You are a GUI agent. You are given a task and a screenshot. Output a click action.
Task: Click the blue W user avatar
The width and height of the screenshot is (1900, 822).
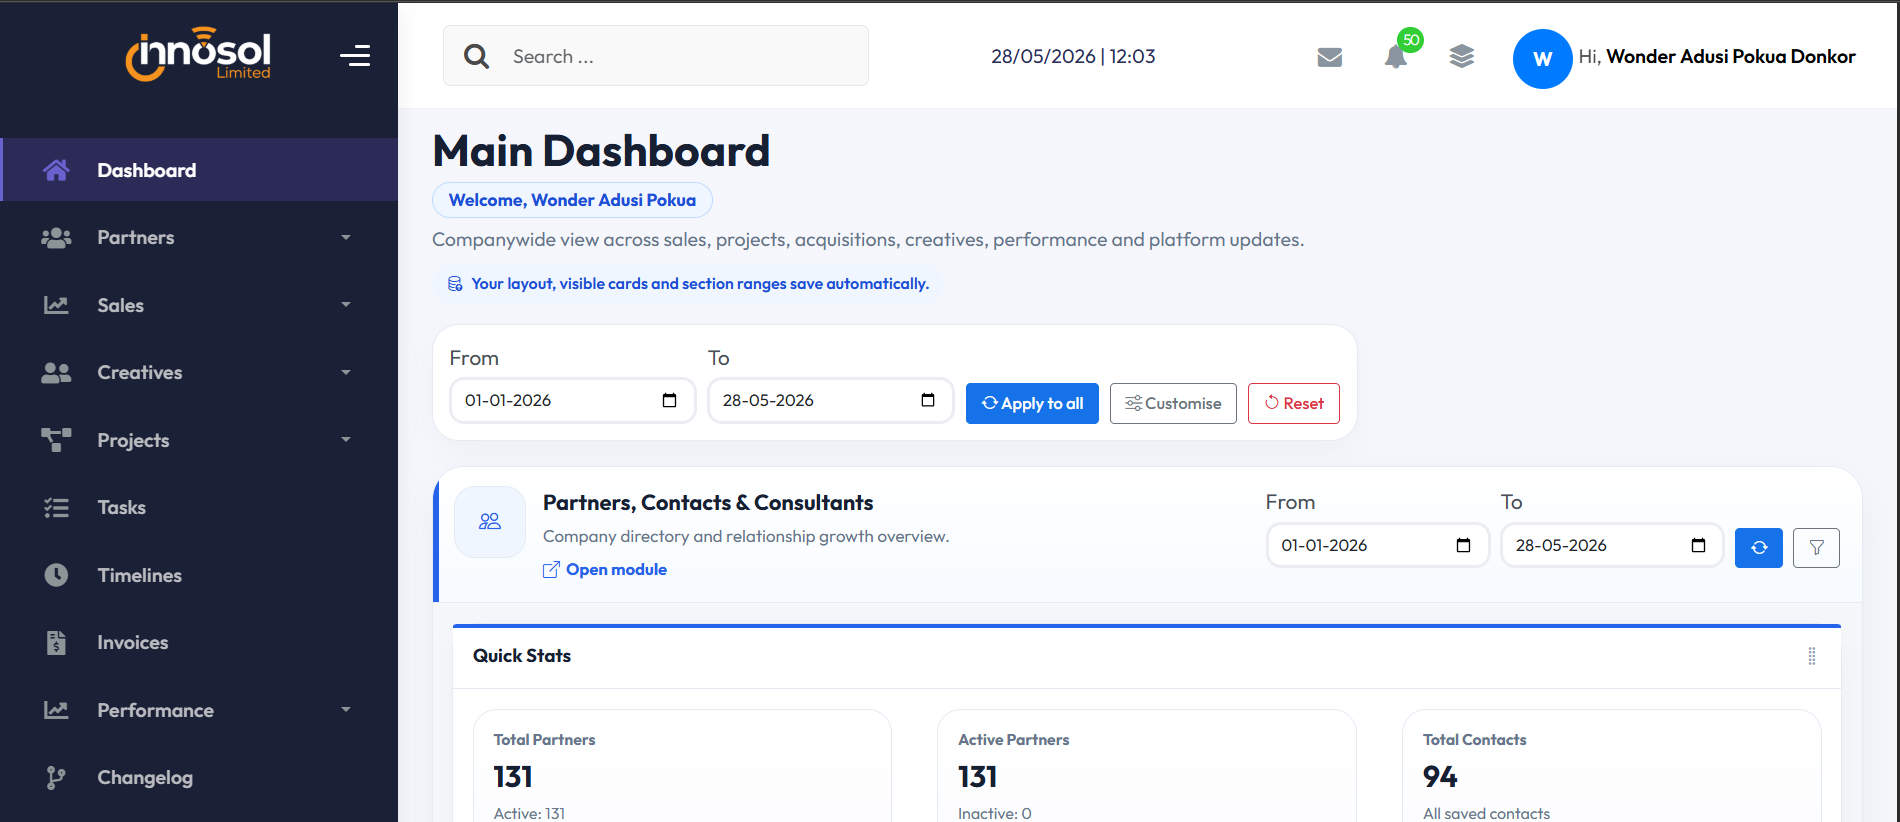point(1543,59)
